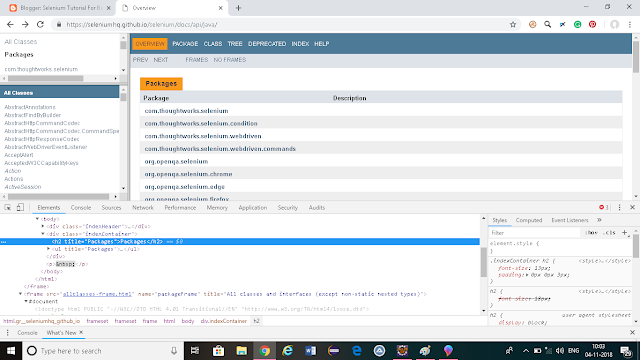This screenshot has height=360, width=640.
Task: Open Chrome menu with three dots
Action: pos(630,24)
